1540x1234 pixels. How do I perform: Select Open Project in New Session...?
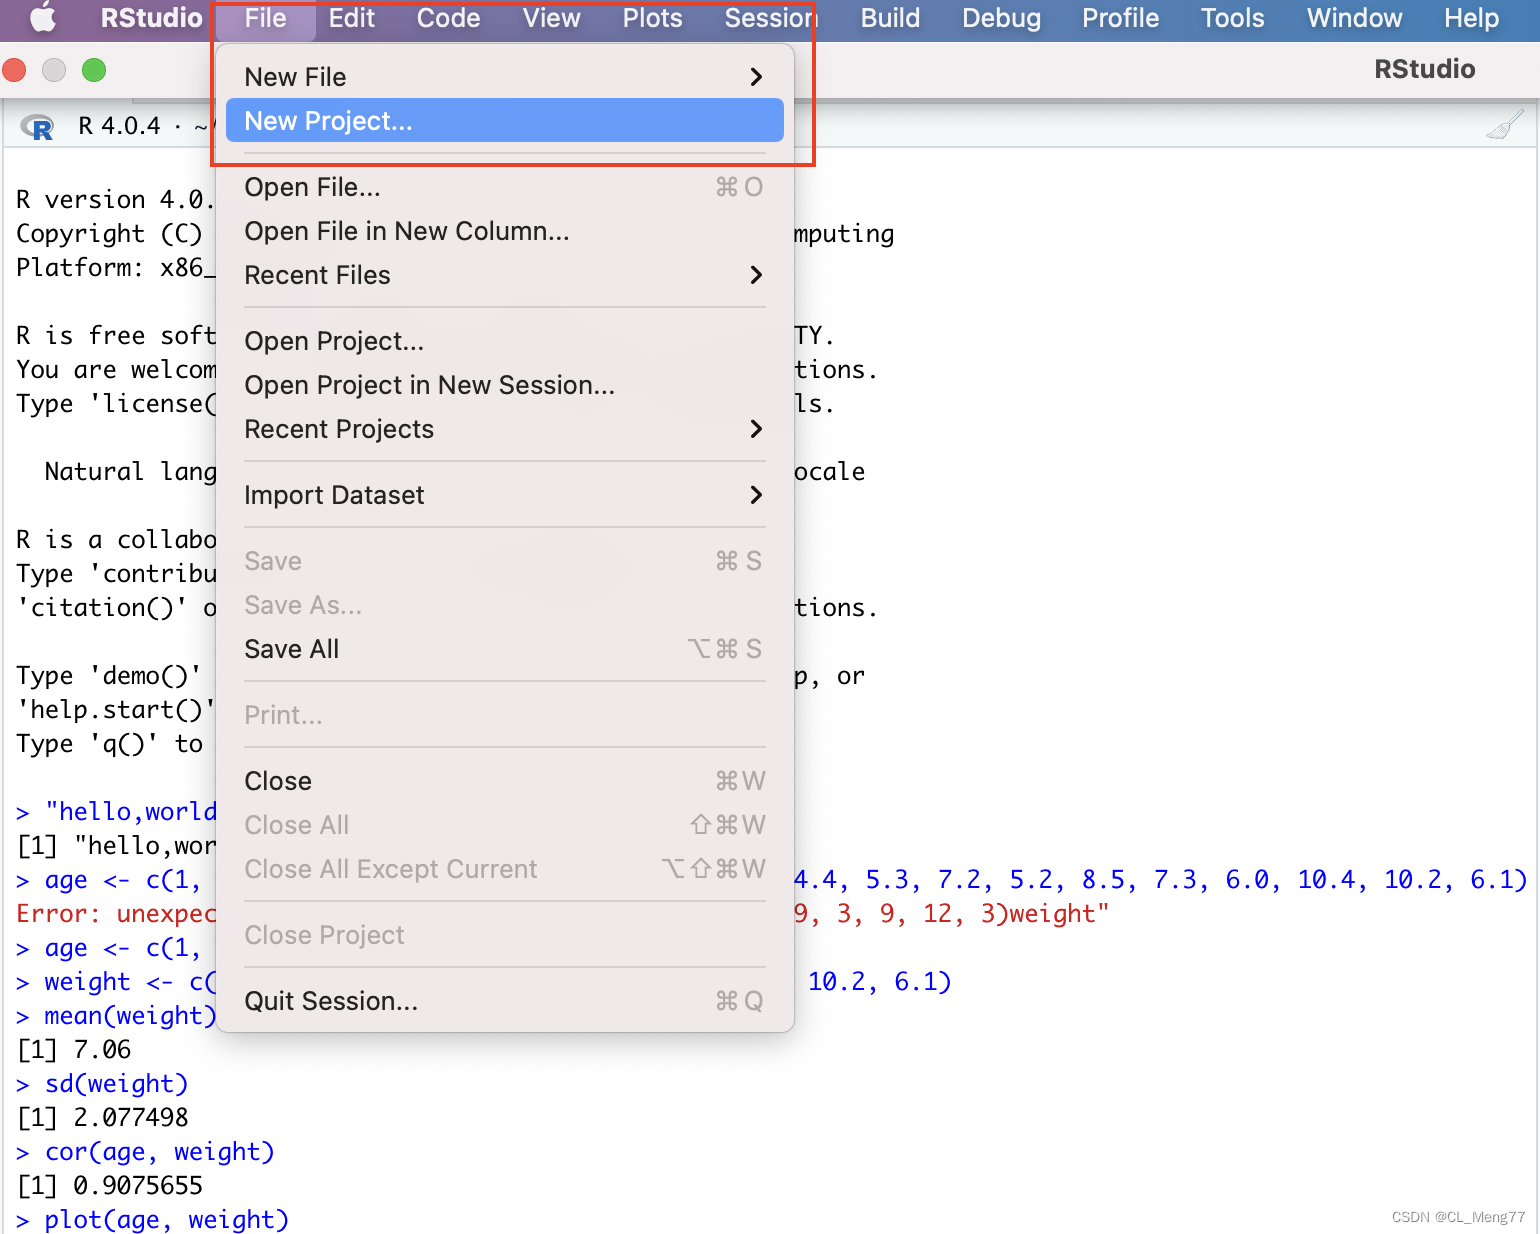click(x=505, y=385)
